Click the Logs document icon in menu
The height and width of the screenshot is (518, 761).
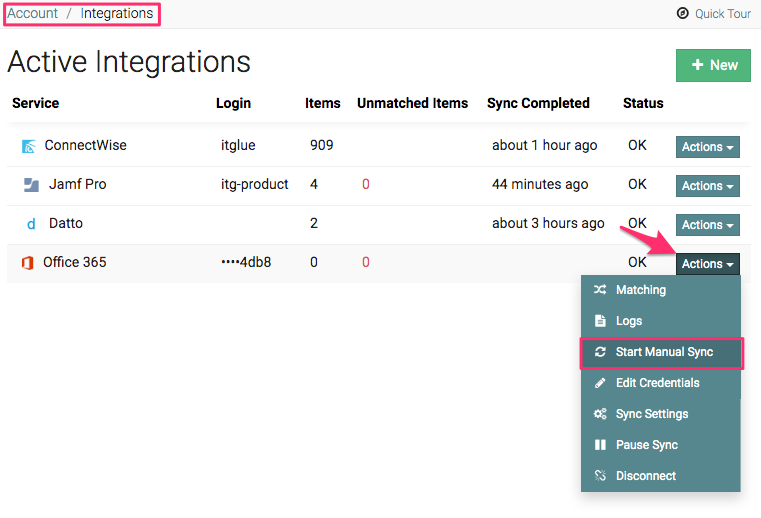pyautogui.click(x=600, y=321)
